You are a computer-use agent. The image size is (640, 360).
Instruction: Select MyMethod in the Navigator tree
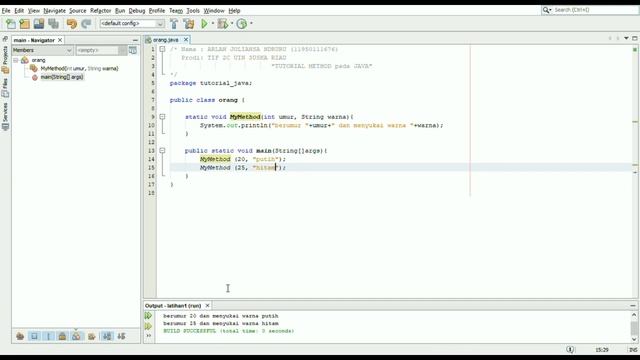(79, 69)
